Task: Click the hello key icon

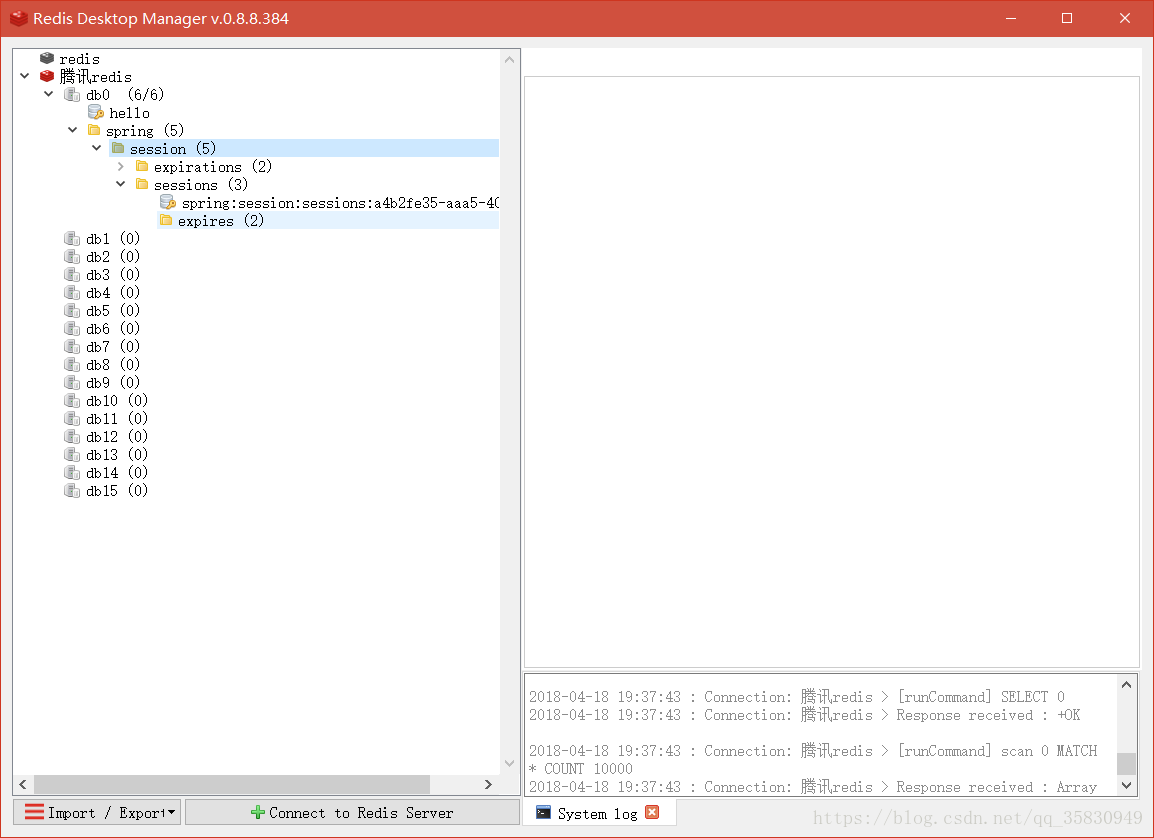Action: click(x=96, y=113)
